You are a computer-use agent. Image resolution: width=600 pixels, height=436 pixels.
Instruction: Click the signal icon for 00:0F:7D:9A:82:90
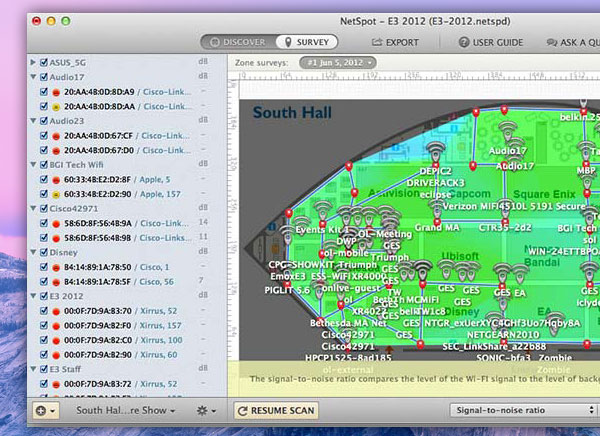tap(56, 355)
